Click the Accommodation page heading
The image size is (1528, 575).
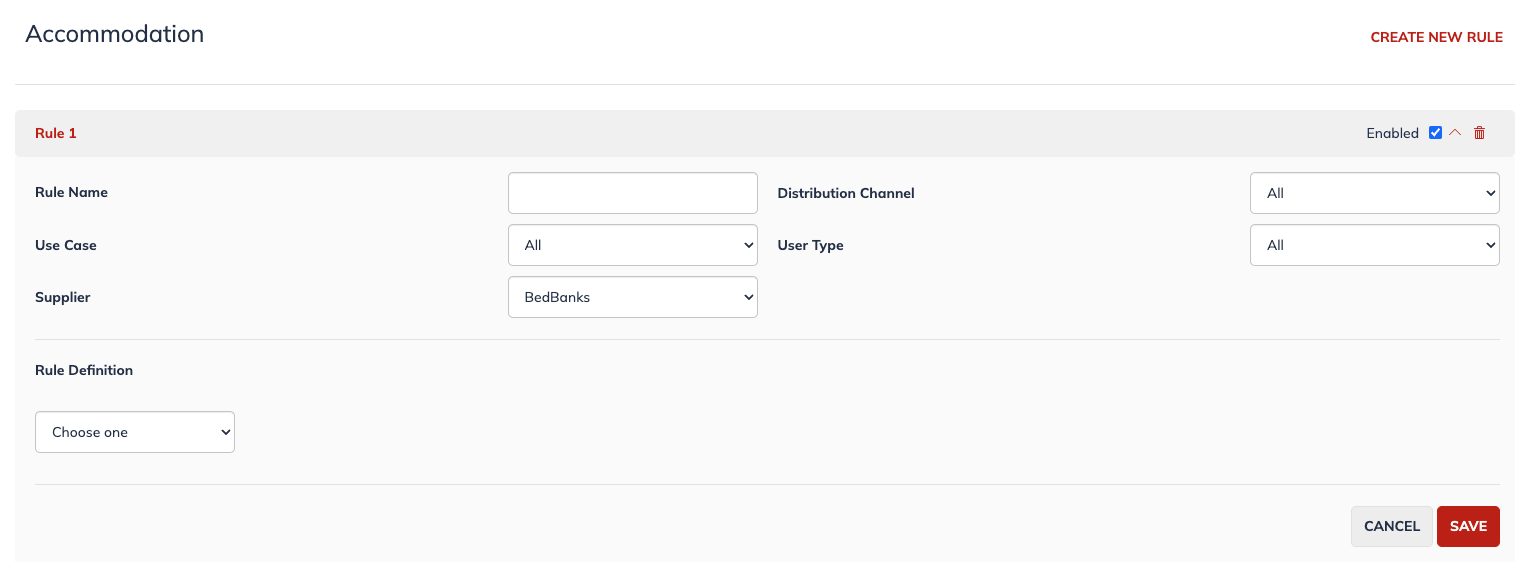click(114, 33)
